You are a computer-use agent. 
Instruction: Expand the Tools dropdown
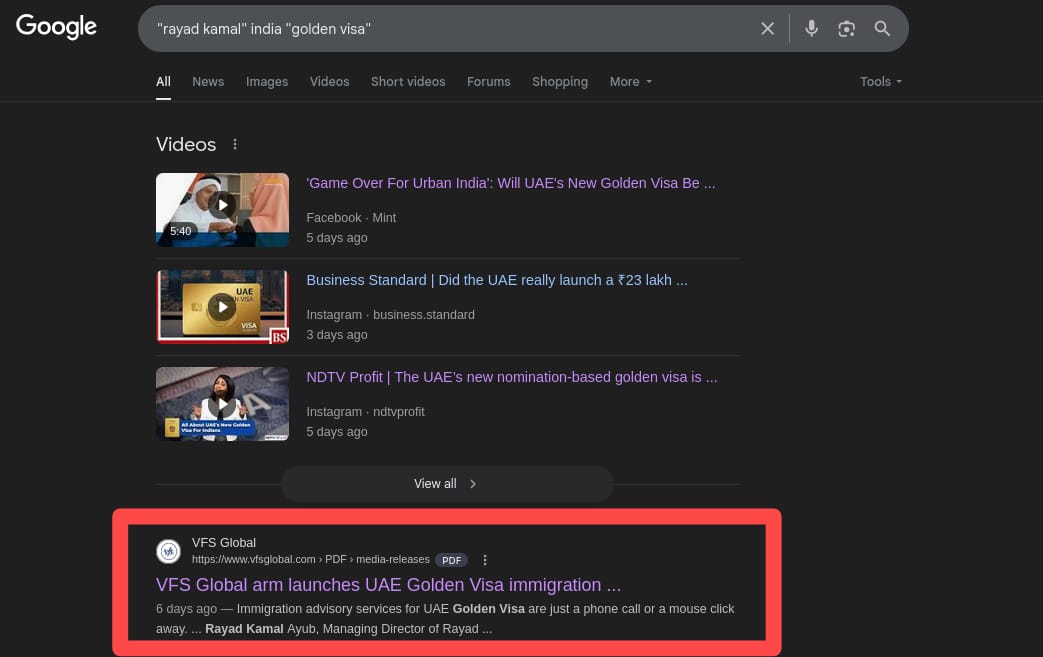(881, 82)
